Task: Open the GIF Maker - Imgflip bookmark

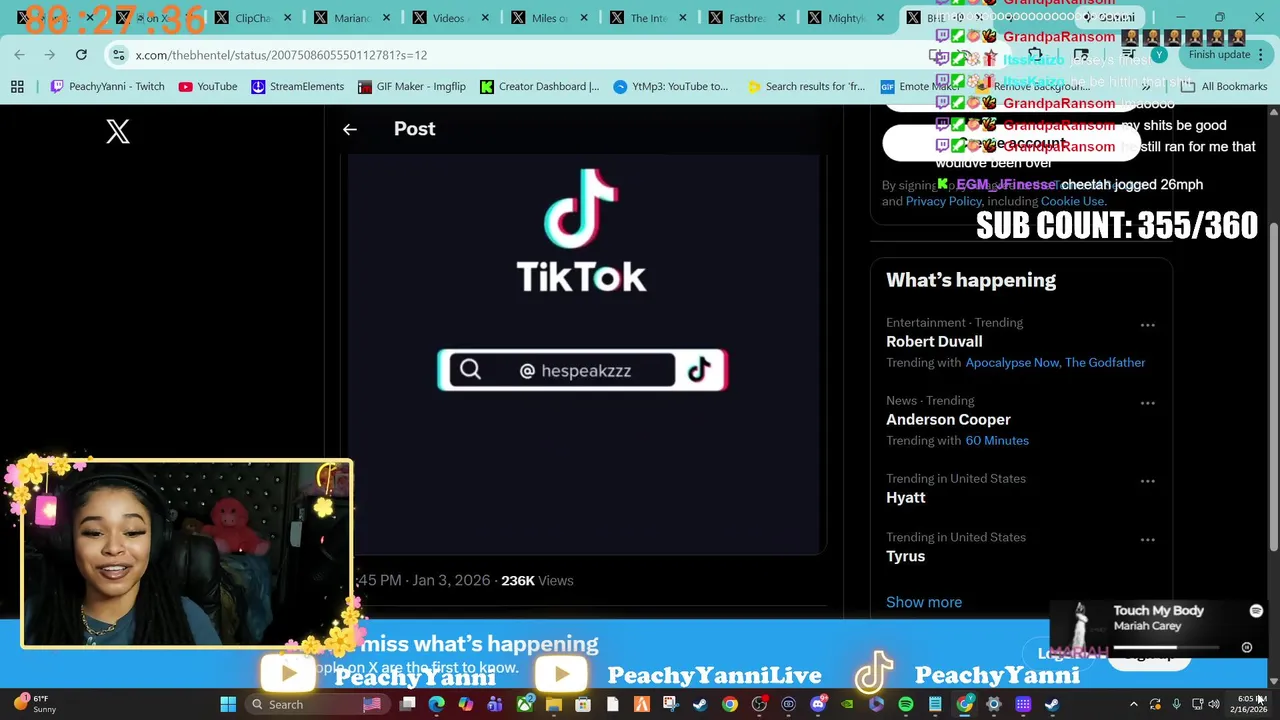Action: (x=411, y=87)
